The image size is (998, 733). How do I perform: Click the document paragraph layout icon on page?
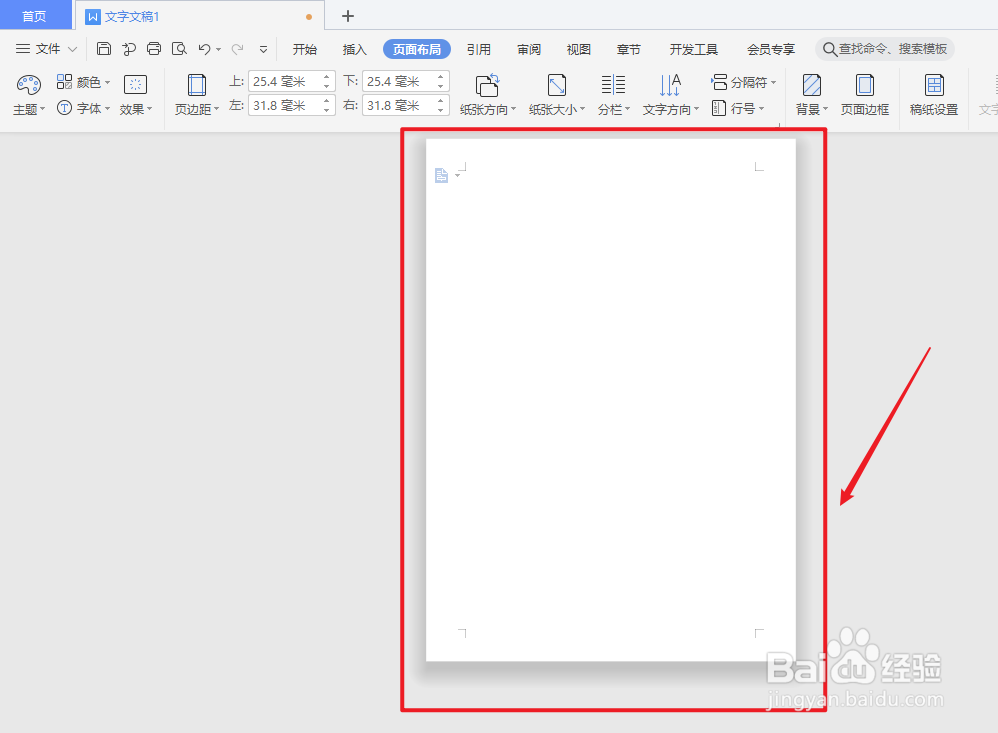pos(441,175)
